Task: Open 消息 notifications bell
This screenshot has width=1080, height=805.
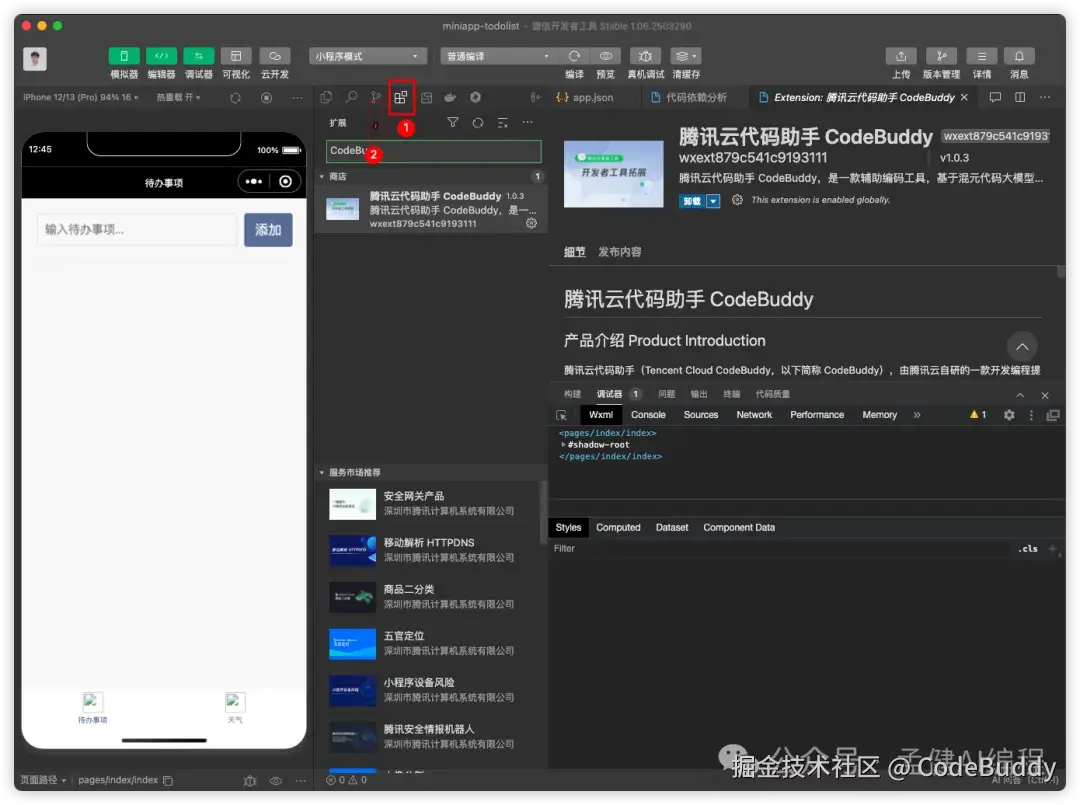Action: (x=1019, y=56)
